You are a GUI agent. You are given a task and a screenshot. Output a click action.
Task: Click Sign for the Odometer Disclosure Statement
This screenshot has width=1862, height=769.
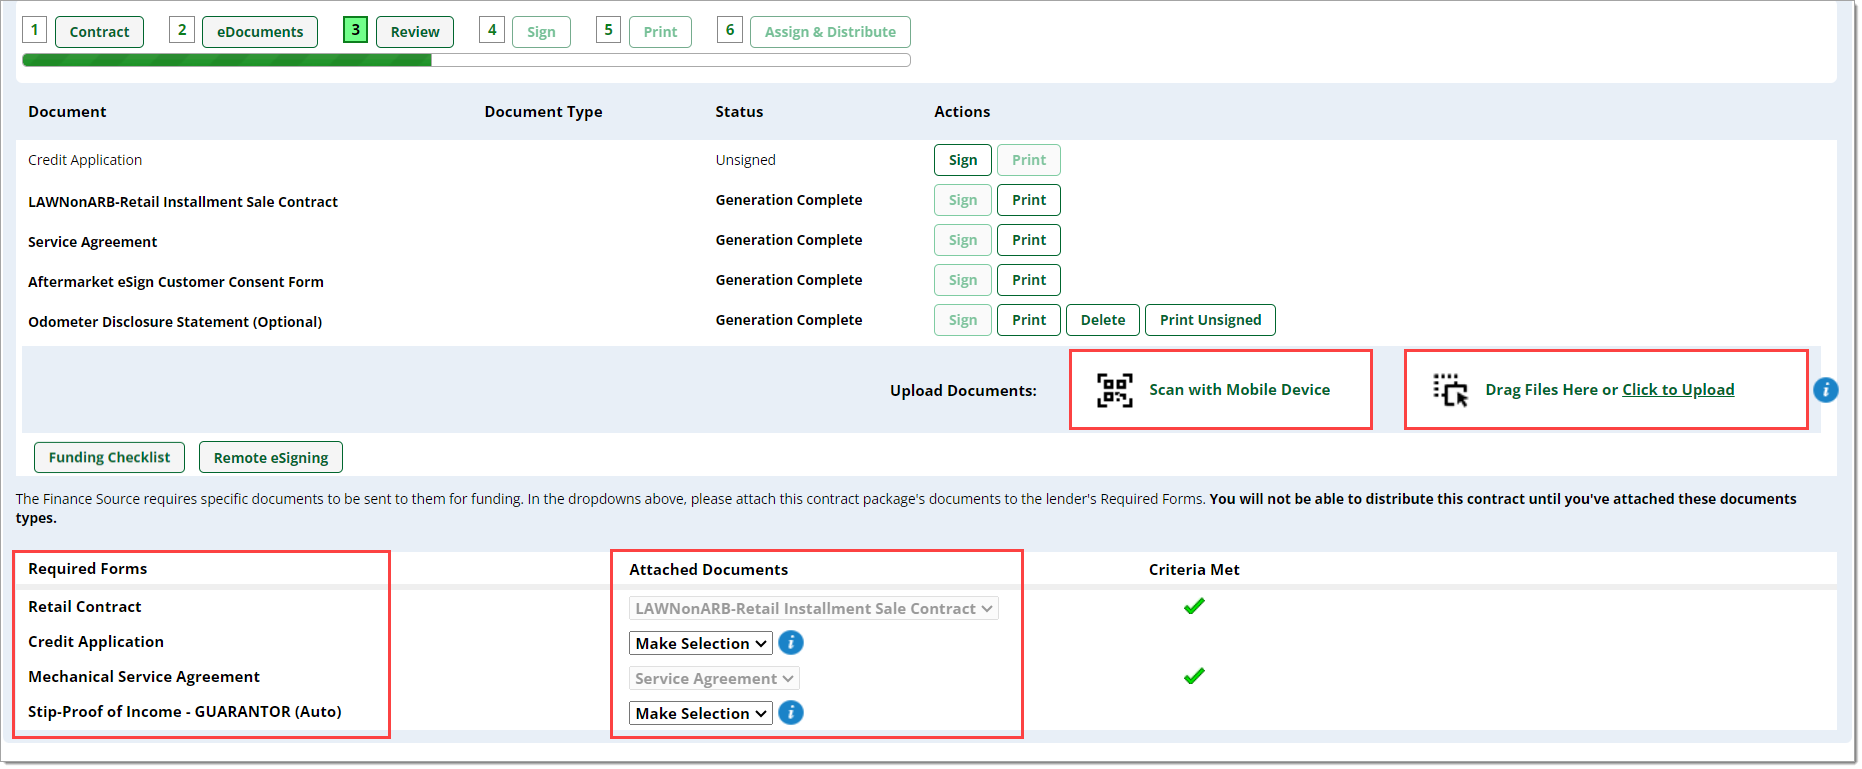pos(963,320)
